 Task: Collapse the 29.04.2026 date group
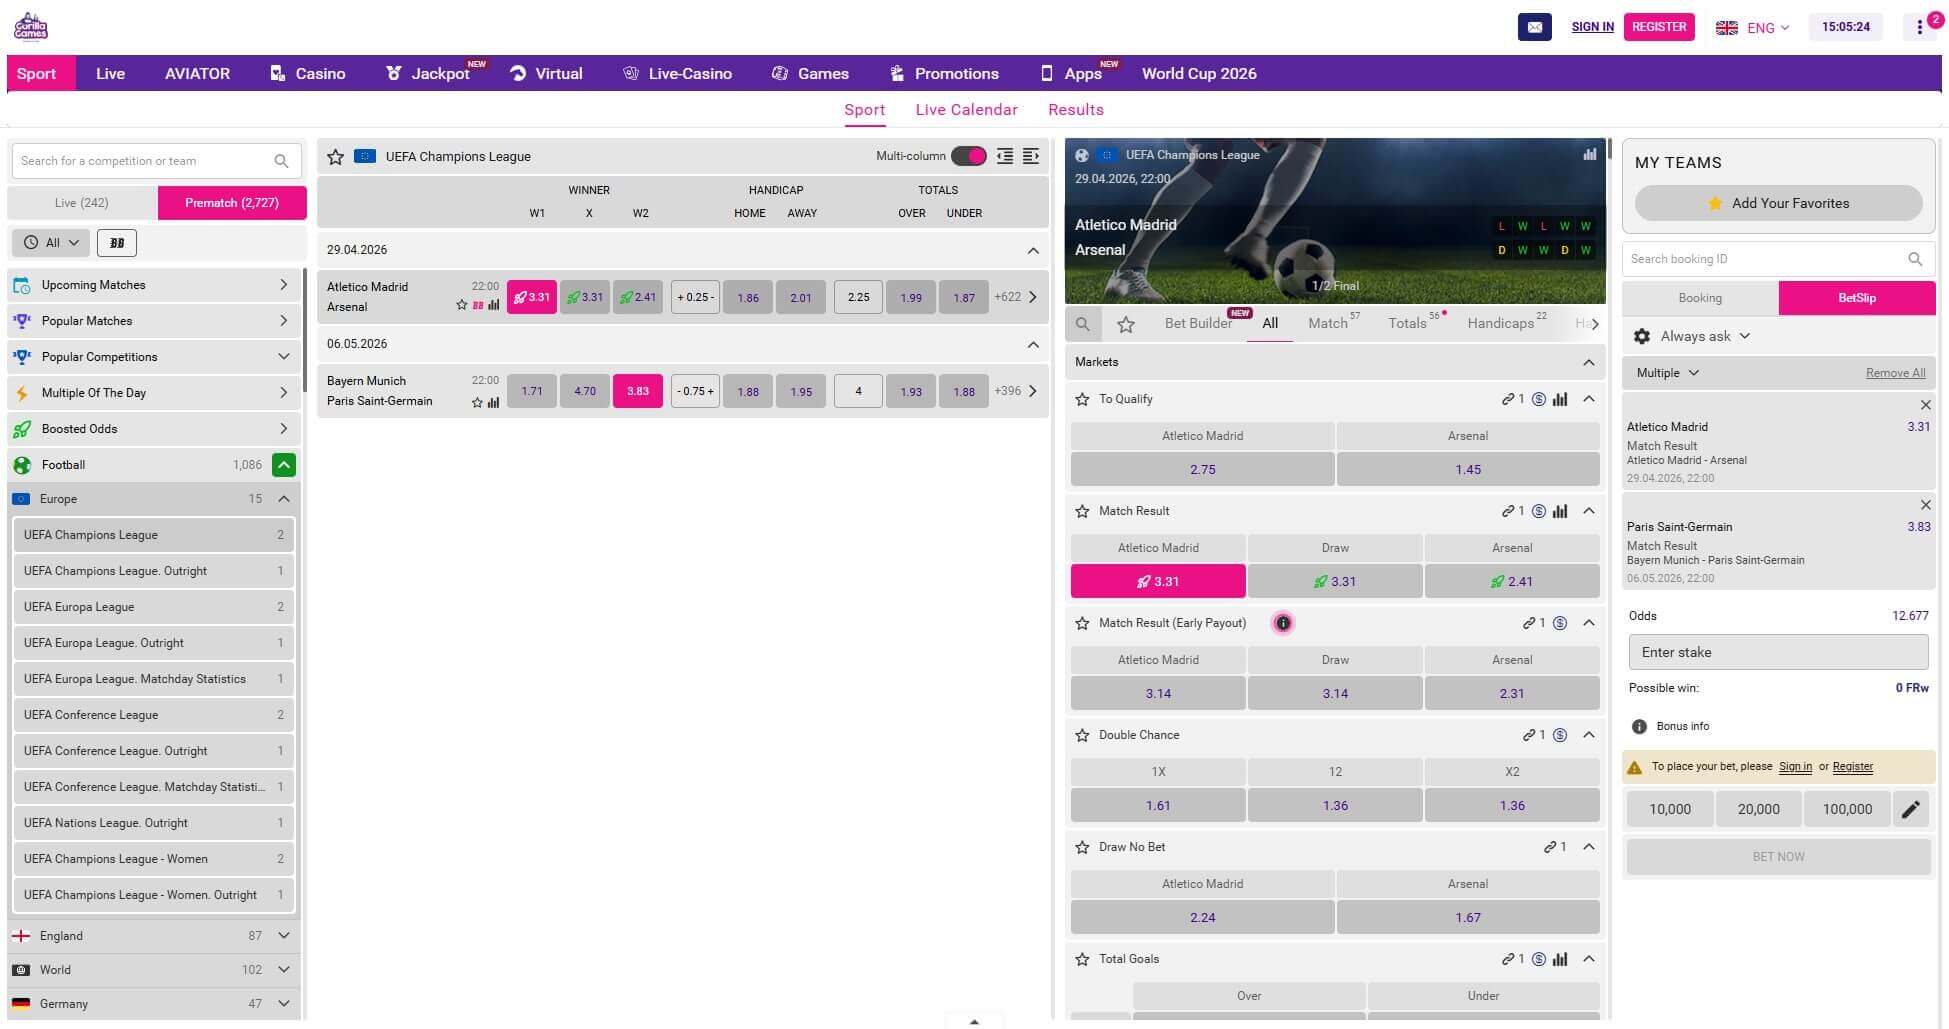click(1033, 251)
